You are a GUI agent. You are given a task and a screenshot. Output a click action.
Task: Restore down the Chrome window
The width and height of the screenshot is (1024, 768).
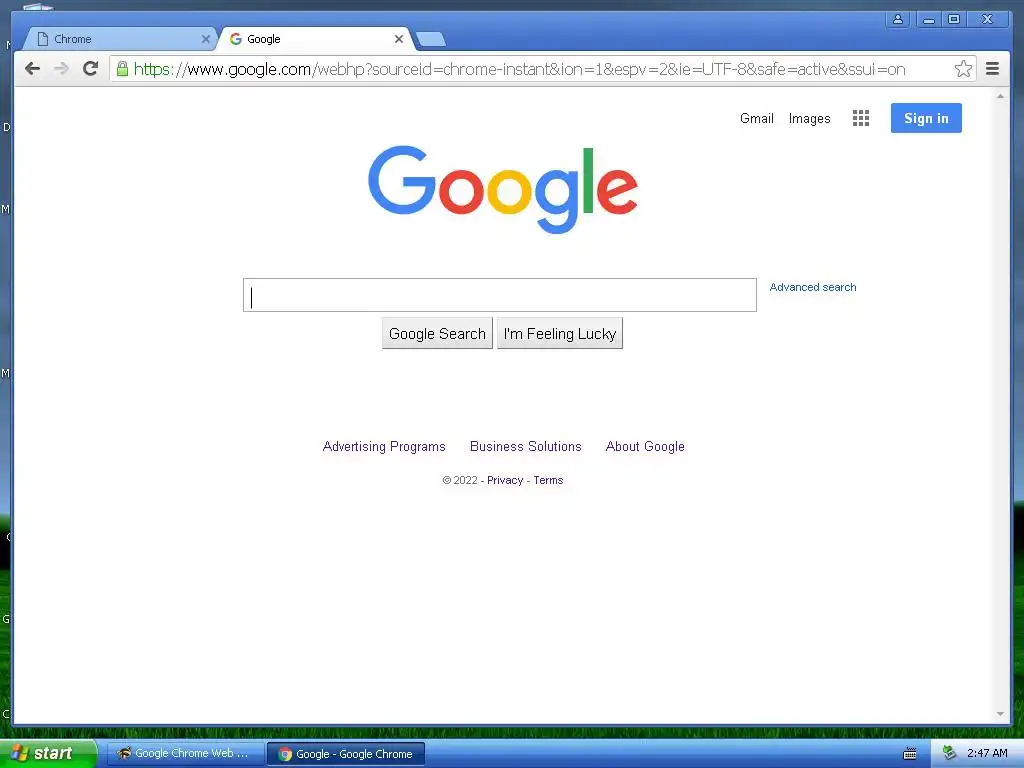coord(954,20)
